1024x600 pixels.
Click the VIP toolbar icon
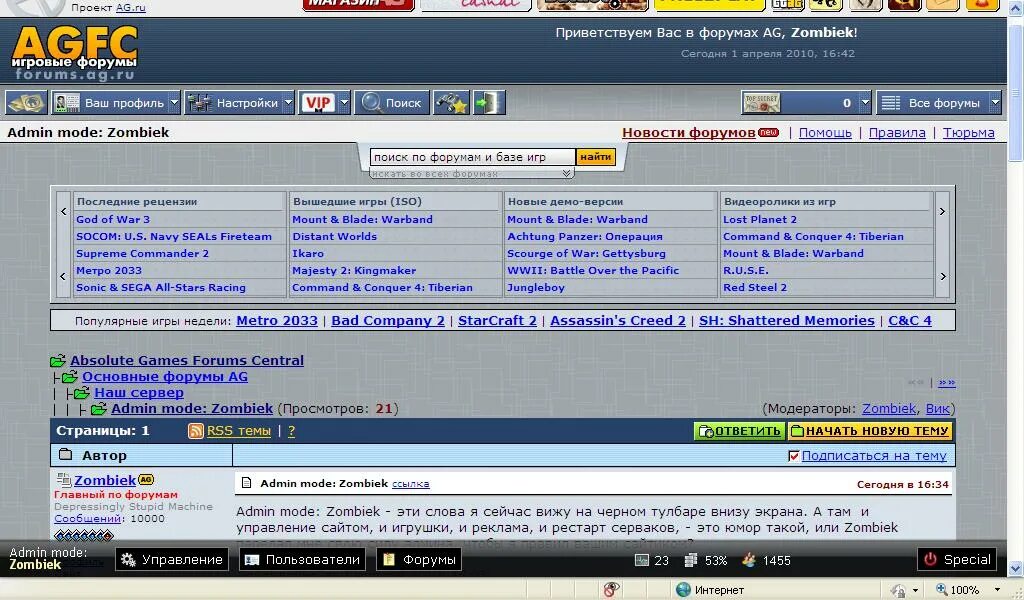pos(317,103)
